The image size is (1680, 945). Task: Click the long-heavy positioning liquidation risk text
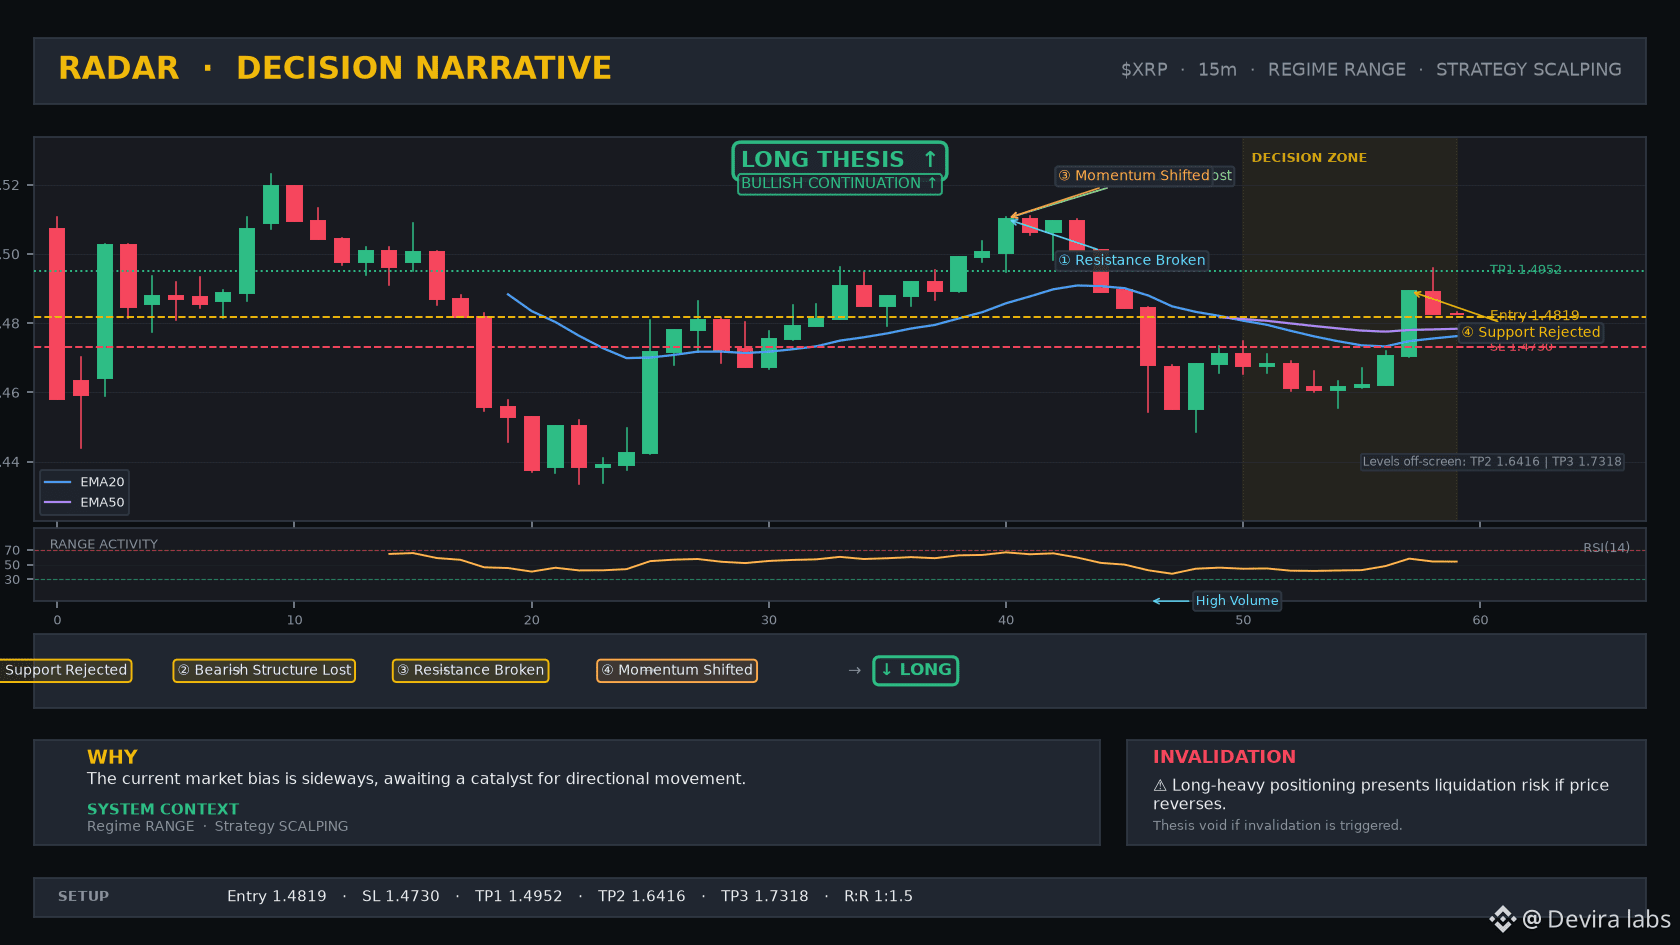pos(1381,794)
